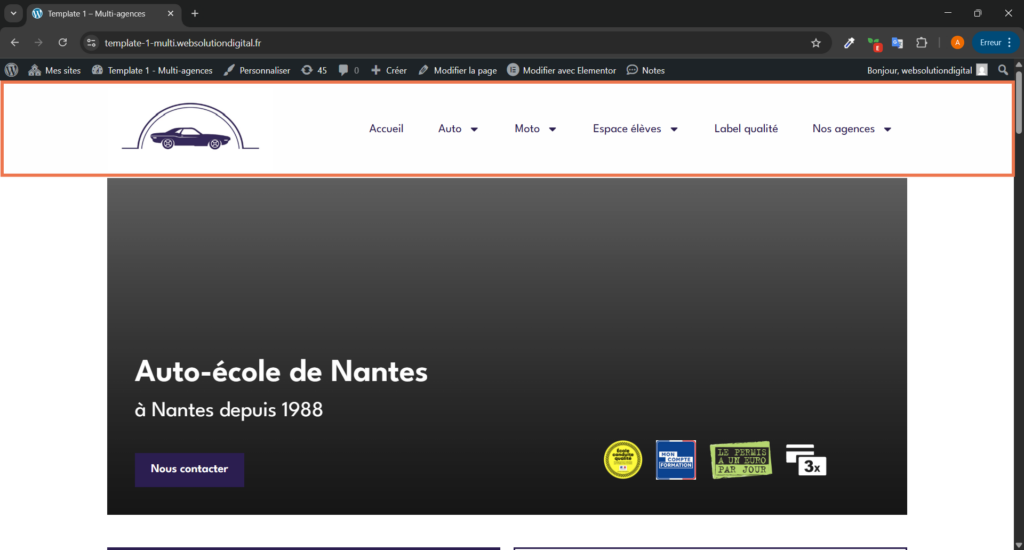Bookmark this page with the star icon
The height and width of the screenshot is (550, 1024).
pyautogui.click(x=815, y=43)
